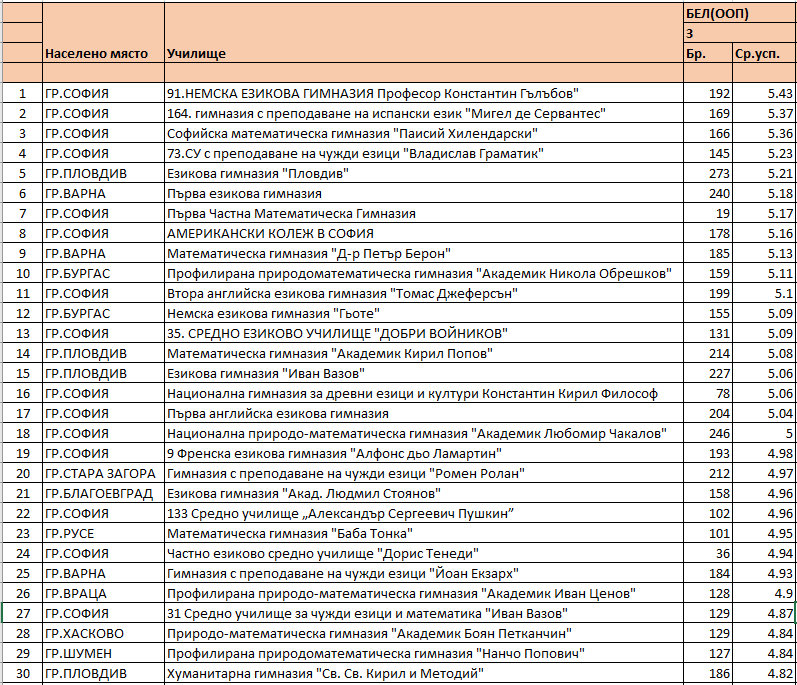797x685 pixels.
Task: Select the cell with average score 5.43
Action: click(x=763, y=93)
